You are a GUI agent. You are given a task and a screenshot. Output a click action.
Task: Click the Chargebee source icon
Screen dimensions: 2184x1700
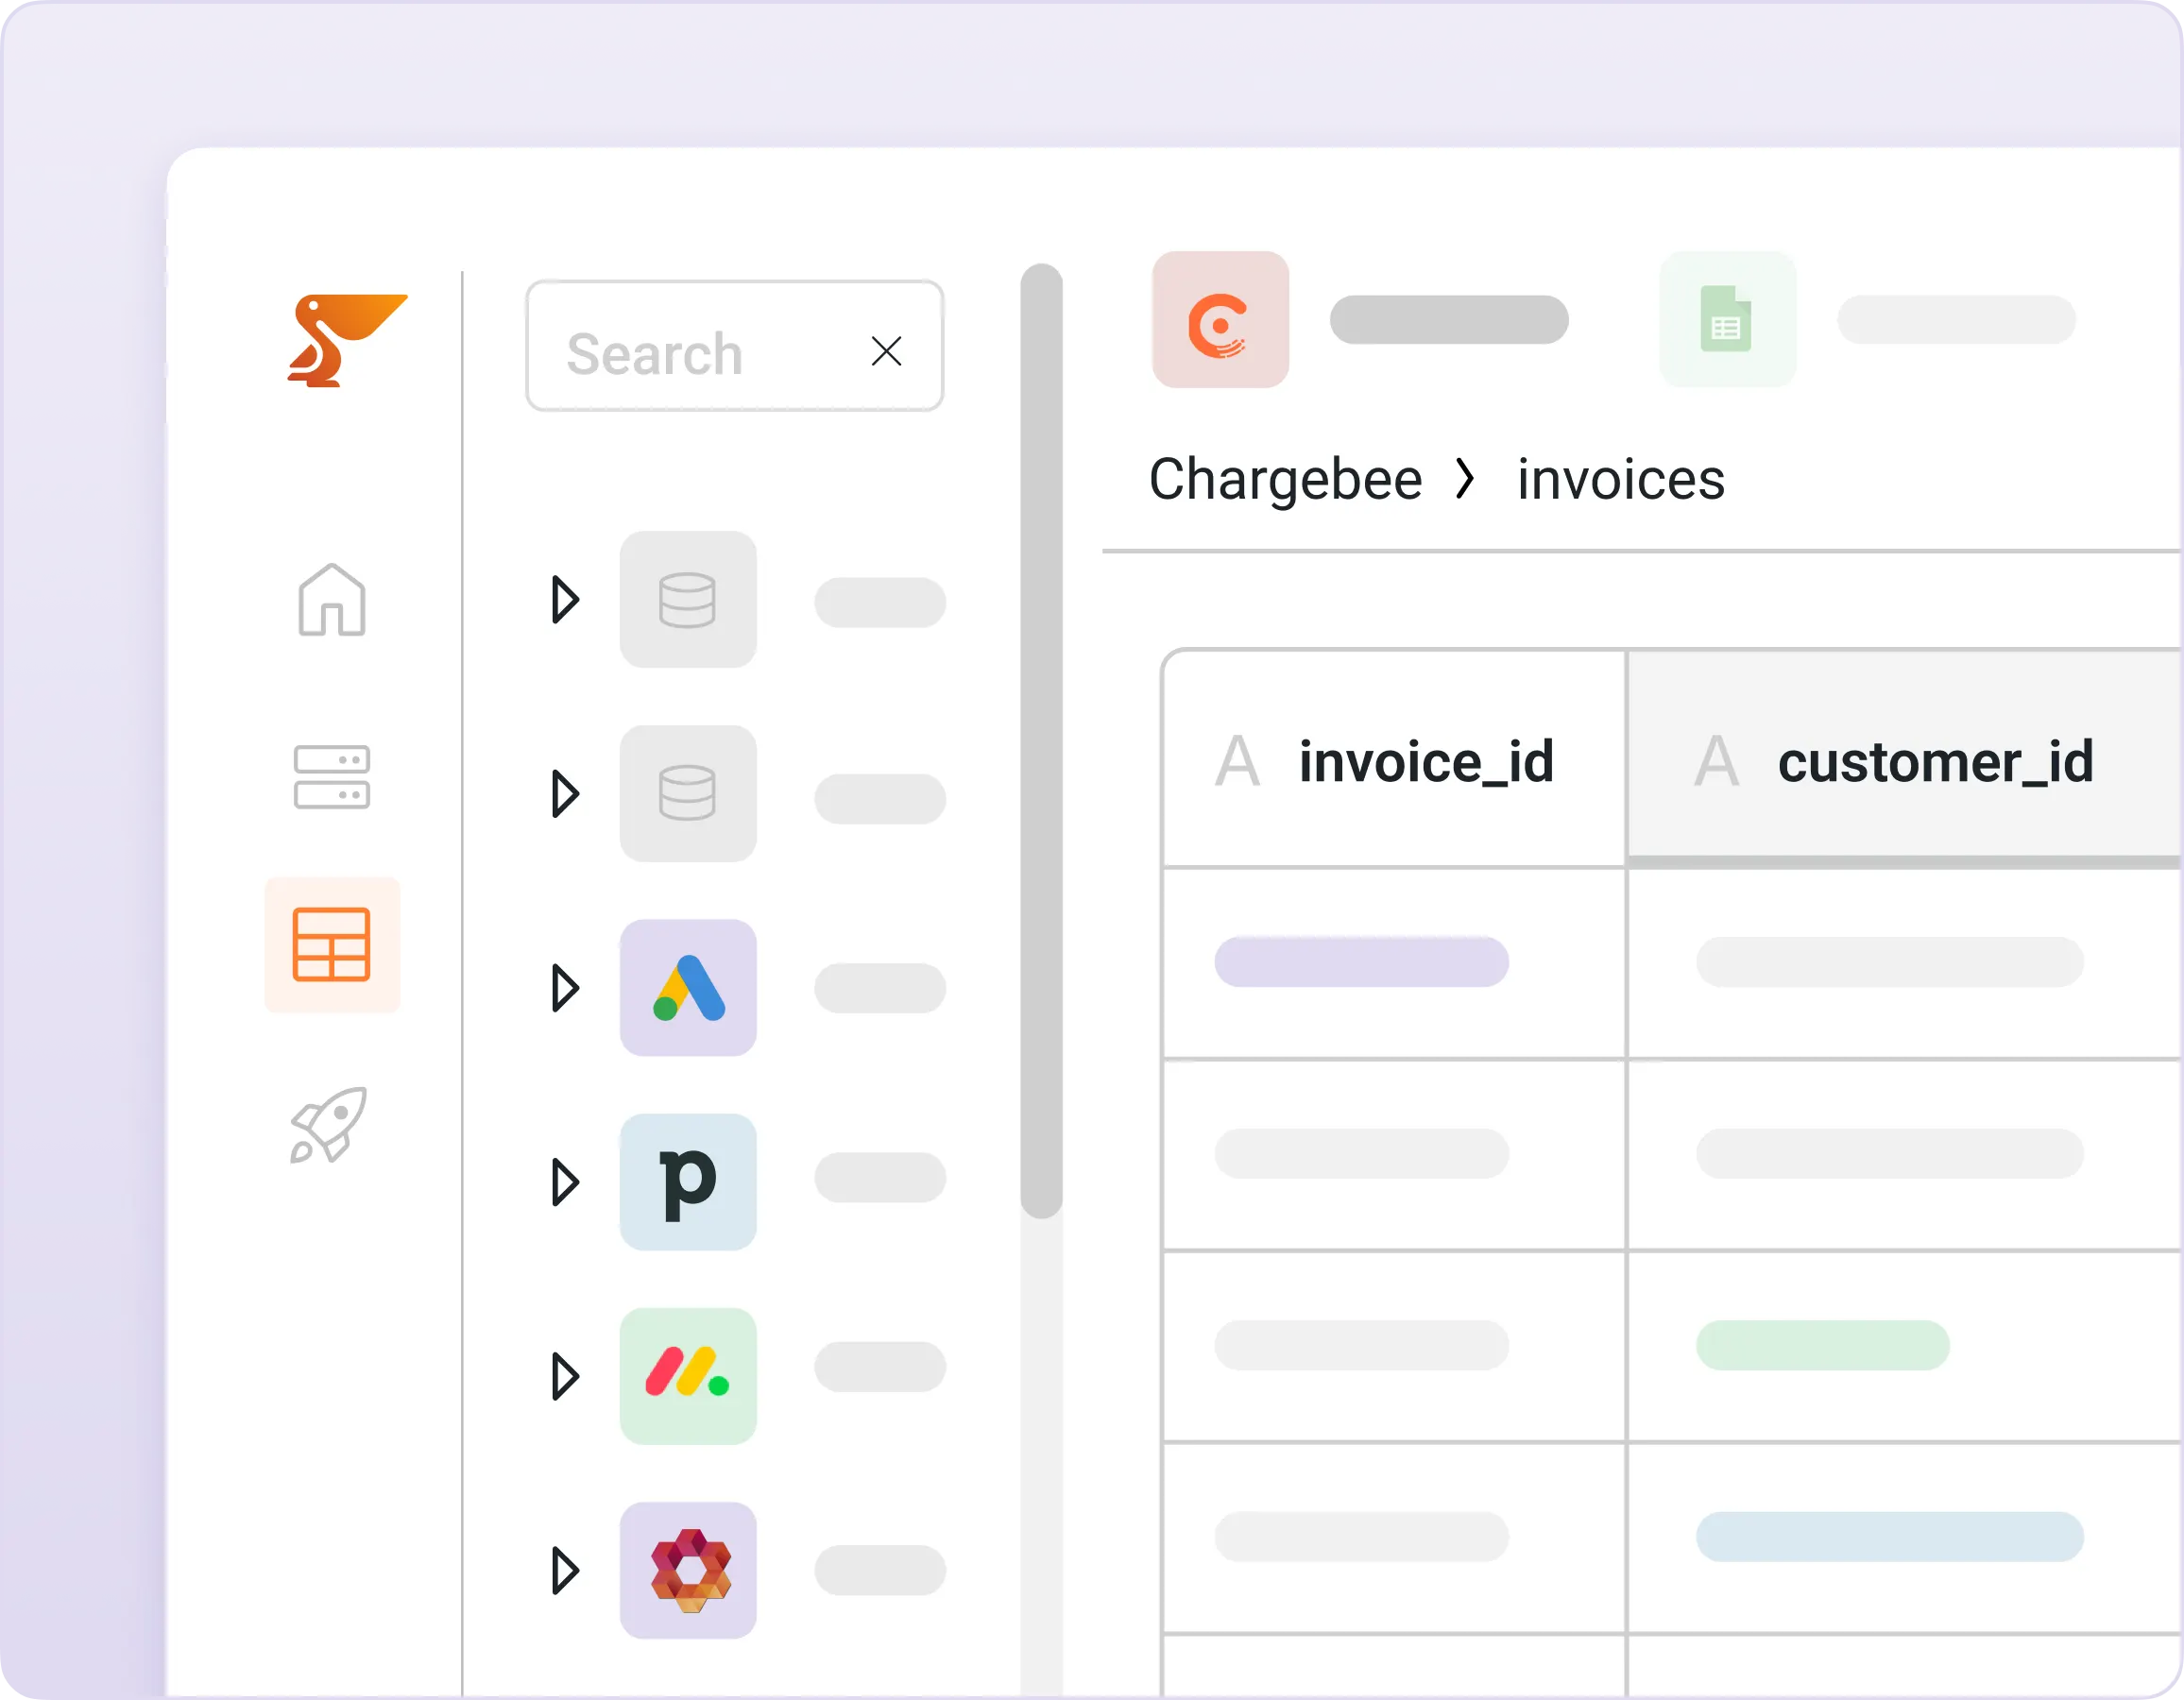coord(1220,320)
